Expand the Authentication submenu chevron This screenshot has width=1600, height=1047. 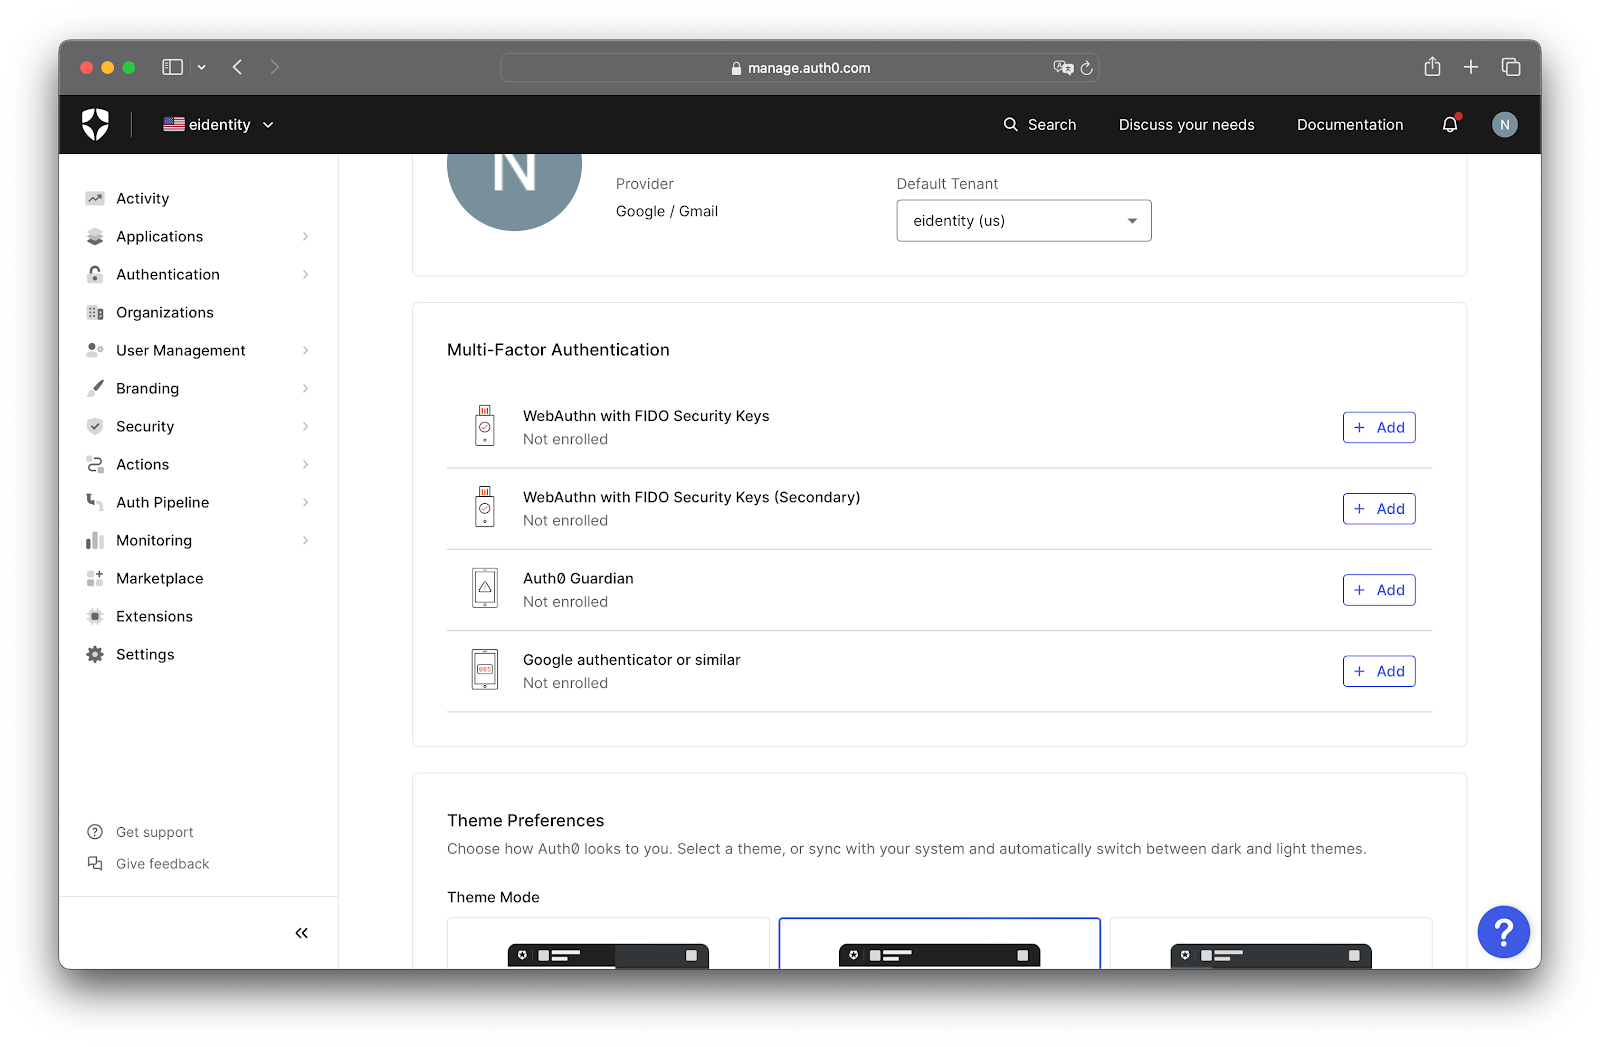coord(306,274)
